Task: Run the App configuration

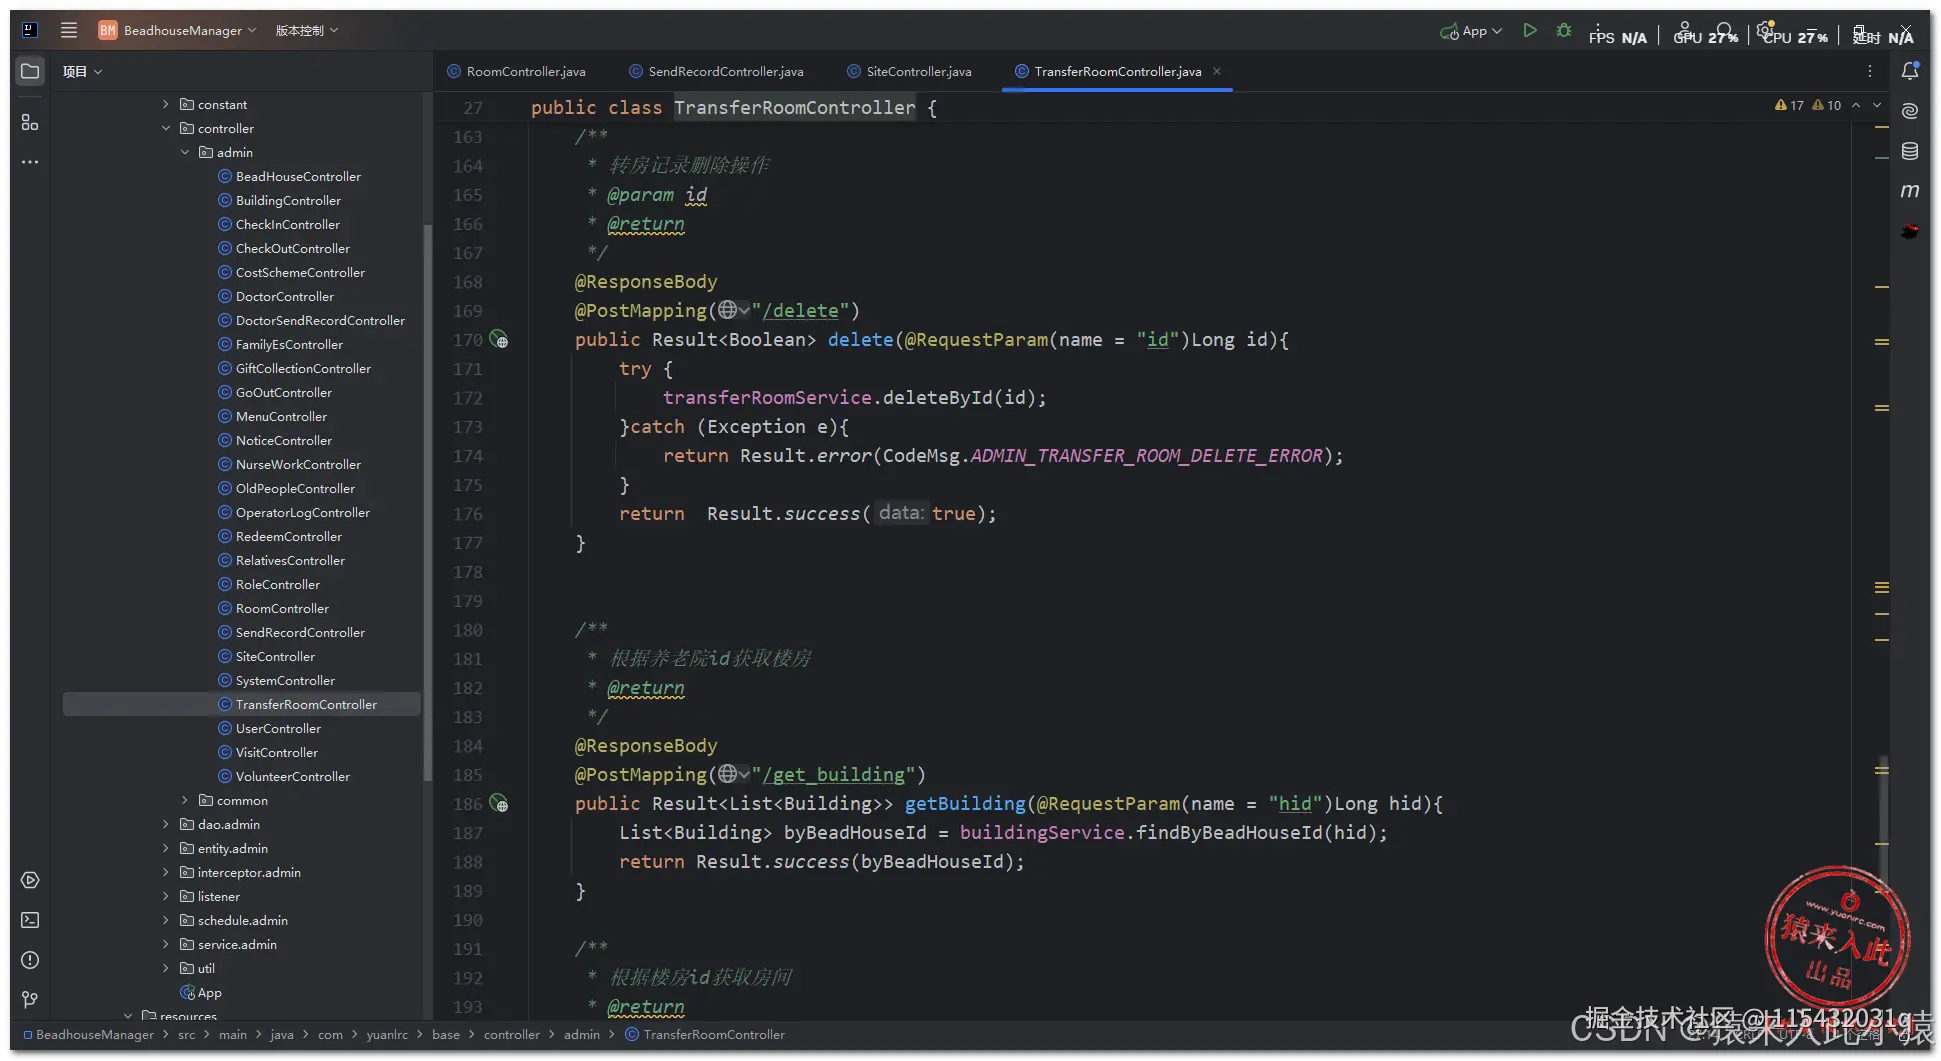Action: click(1529, 31)
